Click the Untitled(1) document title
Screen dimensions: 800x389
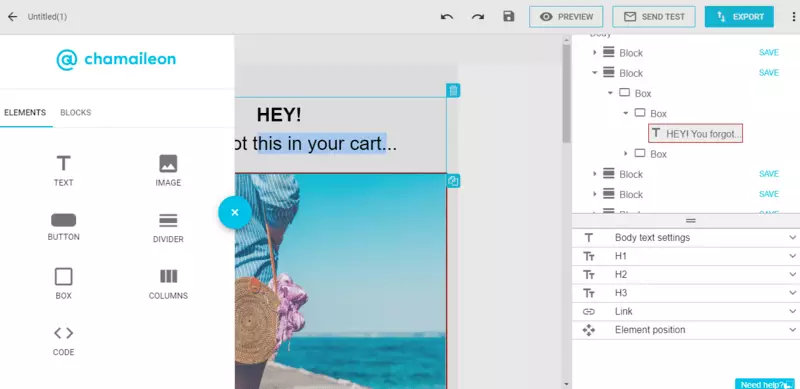coord(47,17)
